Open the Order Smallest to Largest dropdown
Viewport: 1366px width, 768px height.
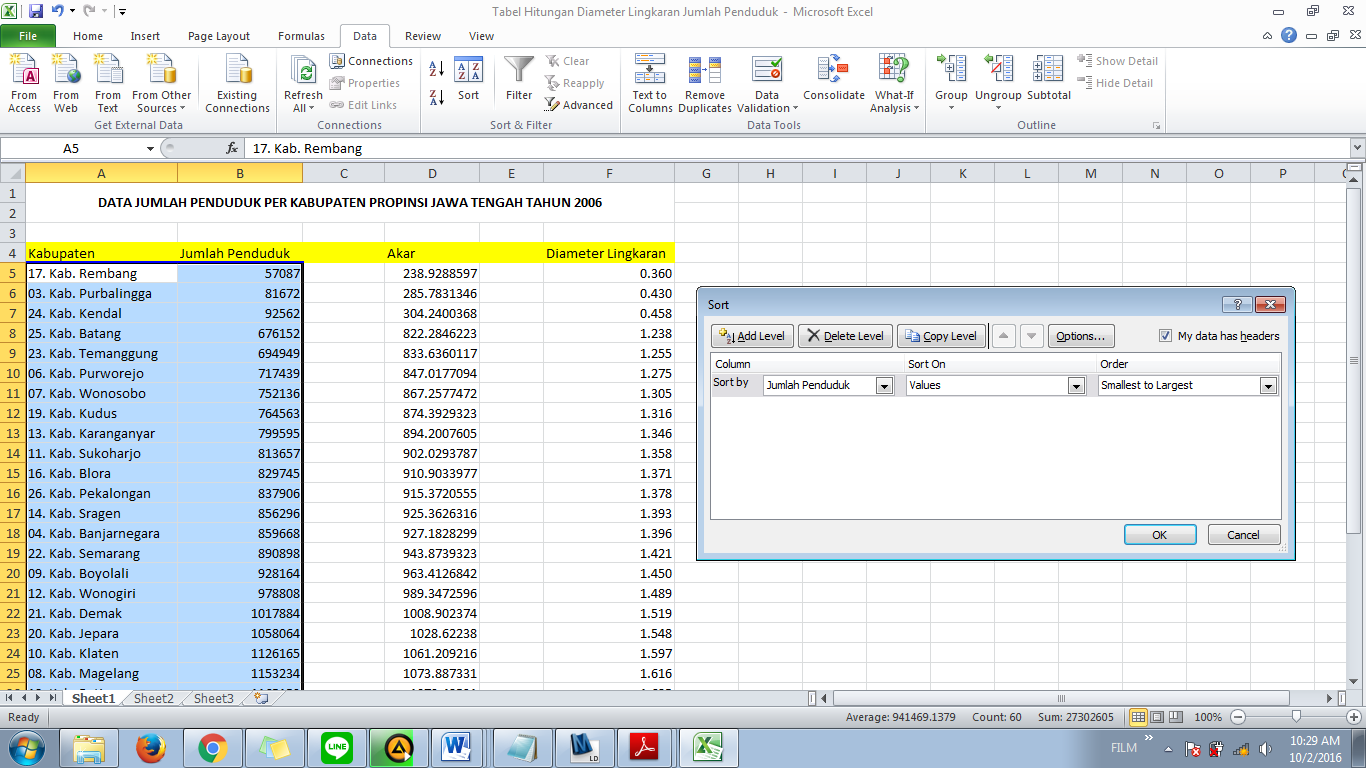pyautogui.click(x=1268, y=386)
